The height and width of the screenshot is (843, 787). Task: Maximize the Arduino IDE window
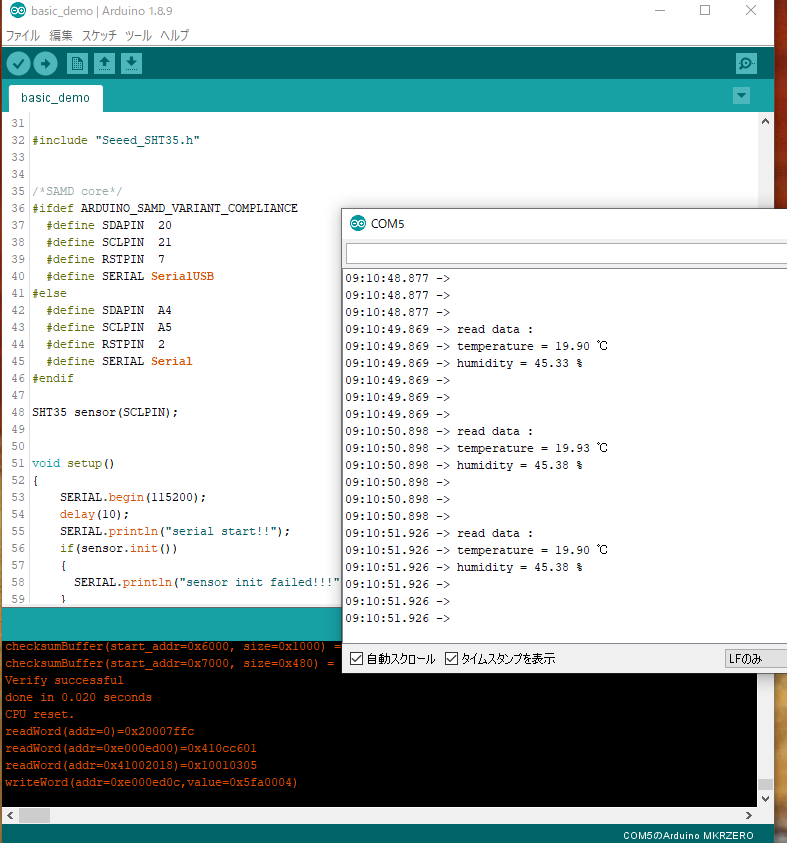click(x=705, y=11)
